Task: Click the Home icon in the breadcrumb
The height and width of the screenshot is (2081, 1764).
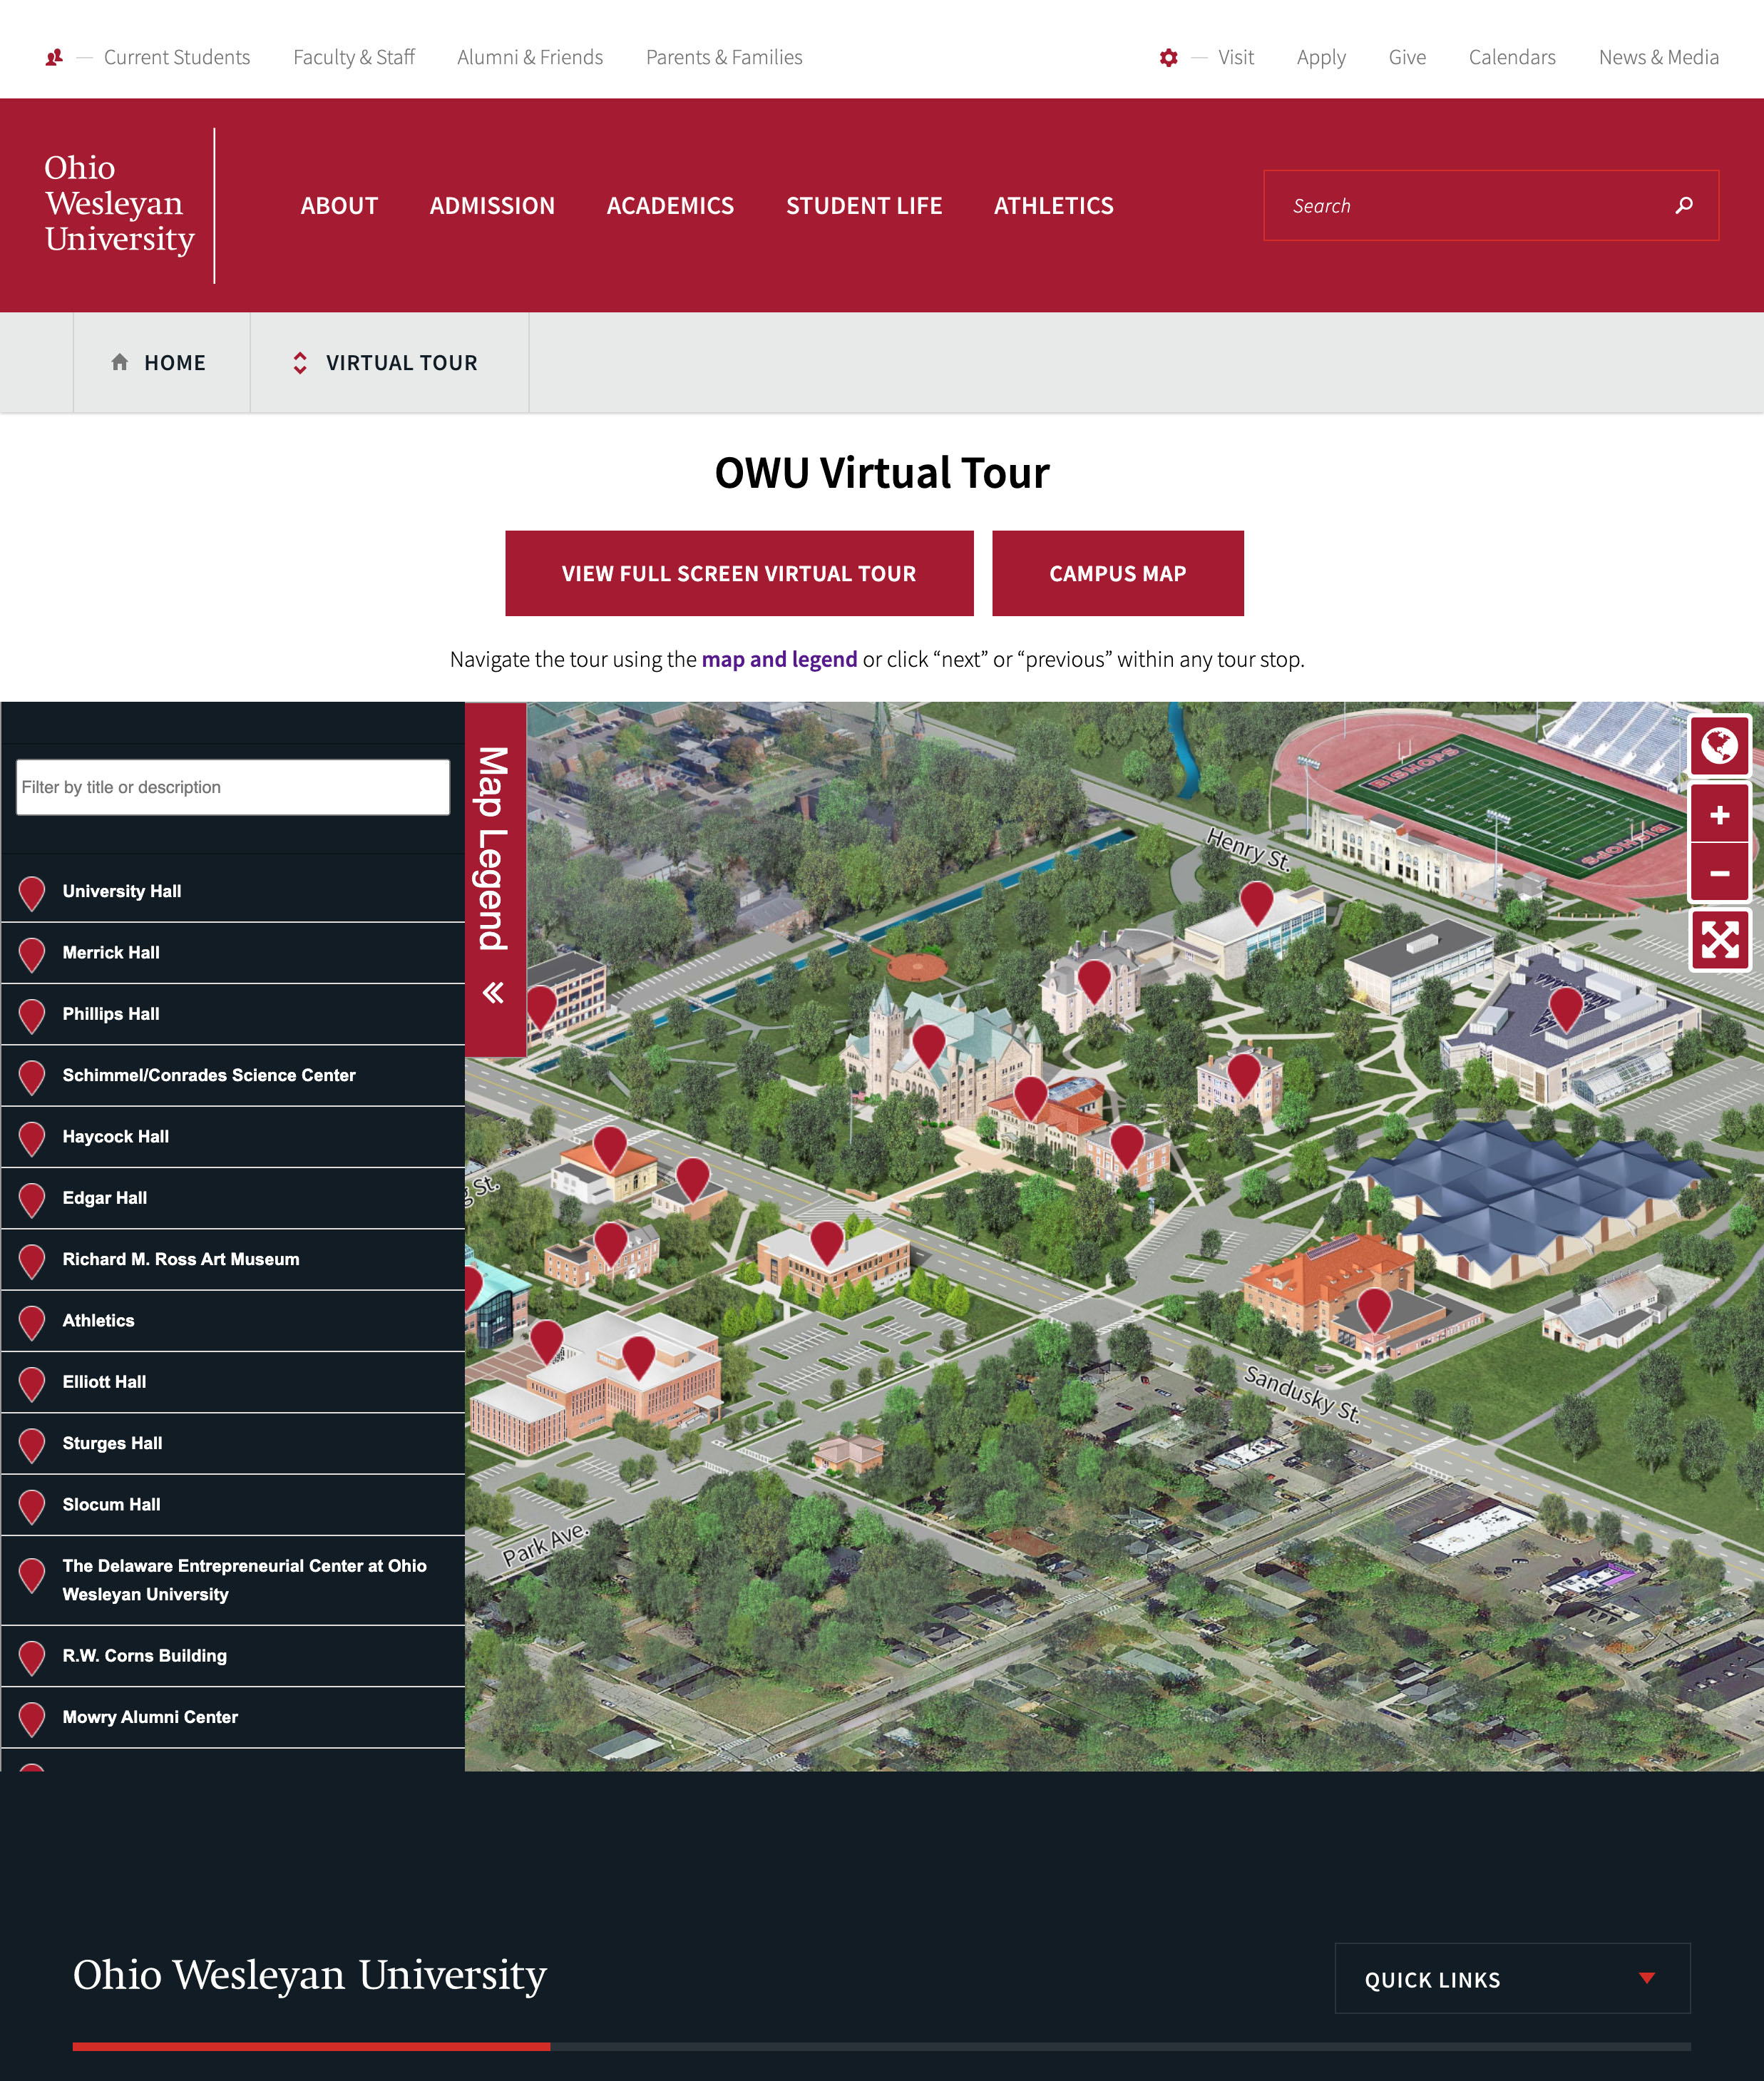Action: [x=121, y=362]
